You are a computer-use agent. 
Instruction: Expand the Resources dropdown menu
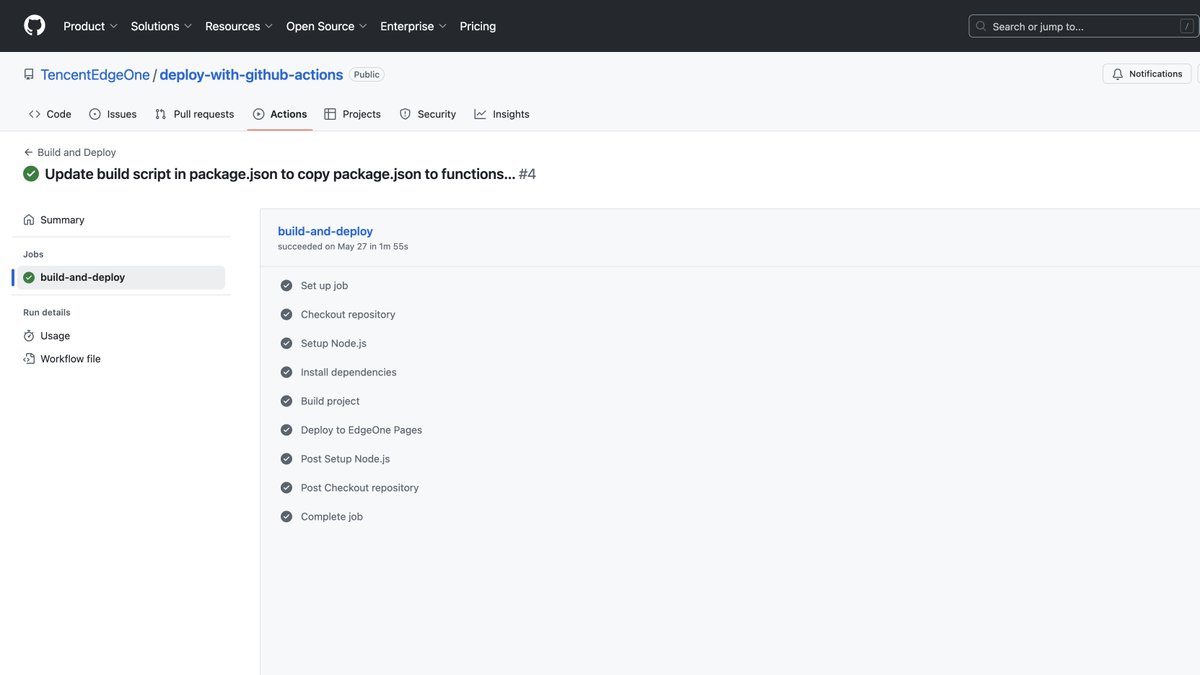coord(239,26)
